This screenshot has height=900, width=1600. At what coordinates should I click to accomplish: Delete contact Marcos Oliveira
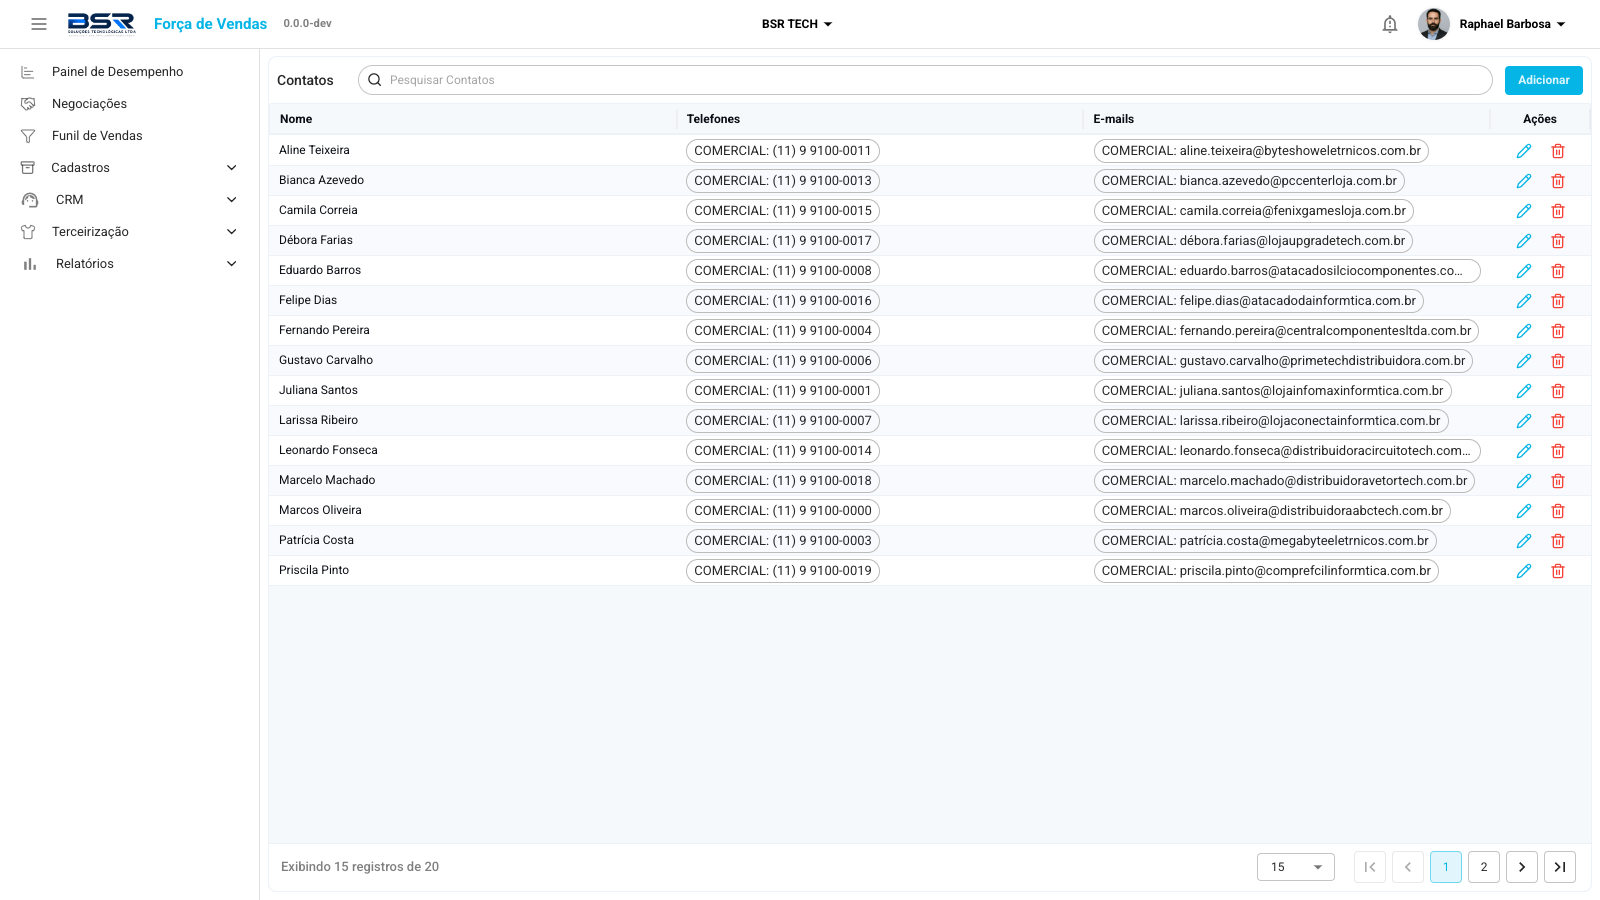tap(1558, 511)
